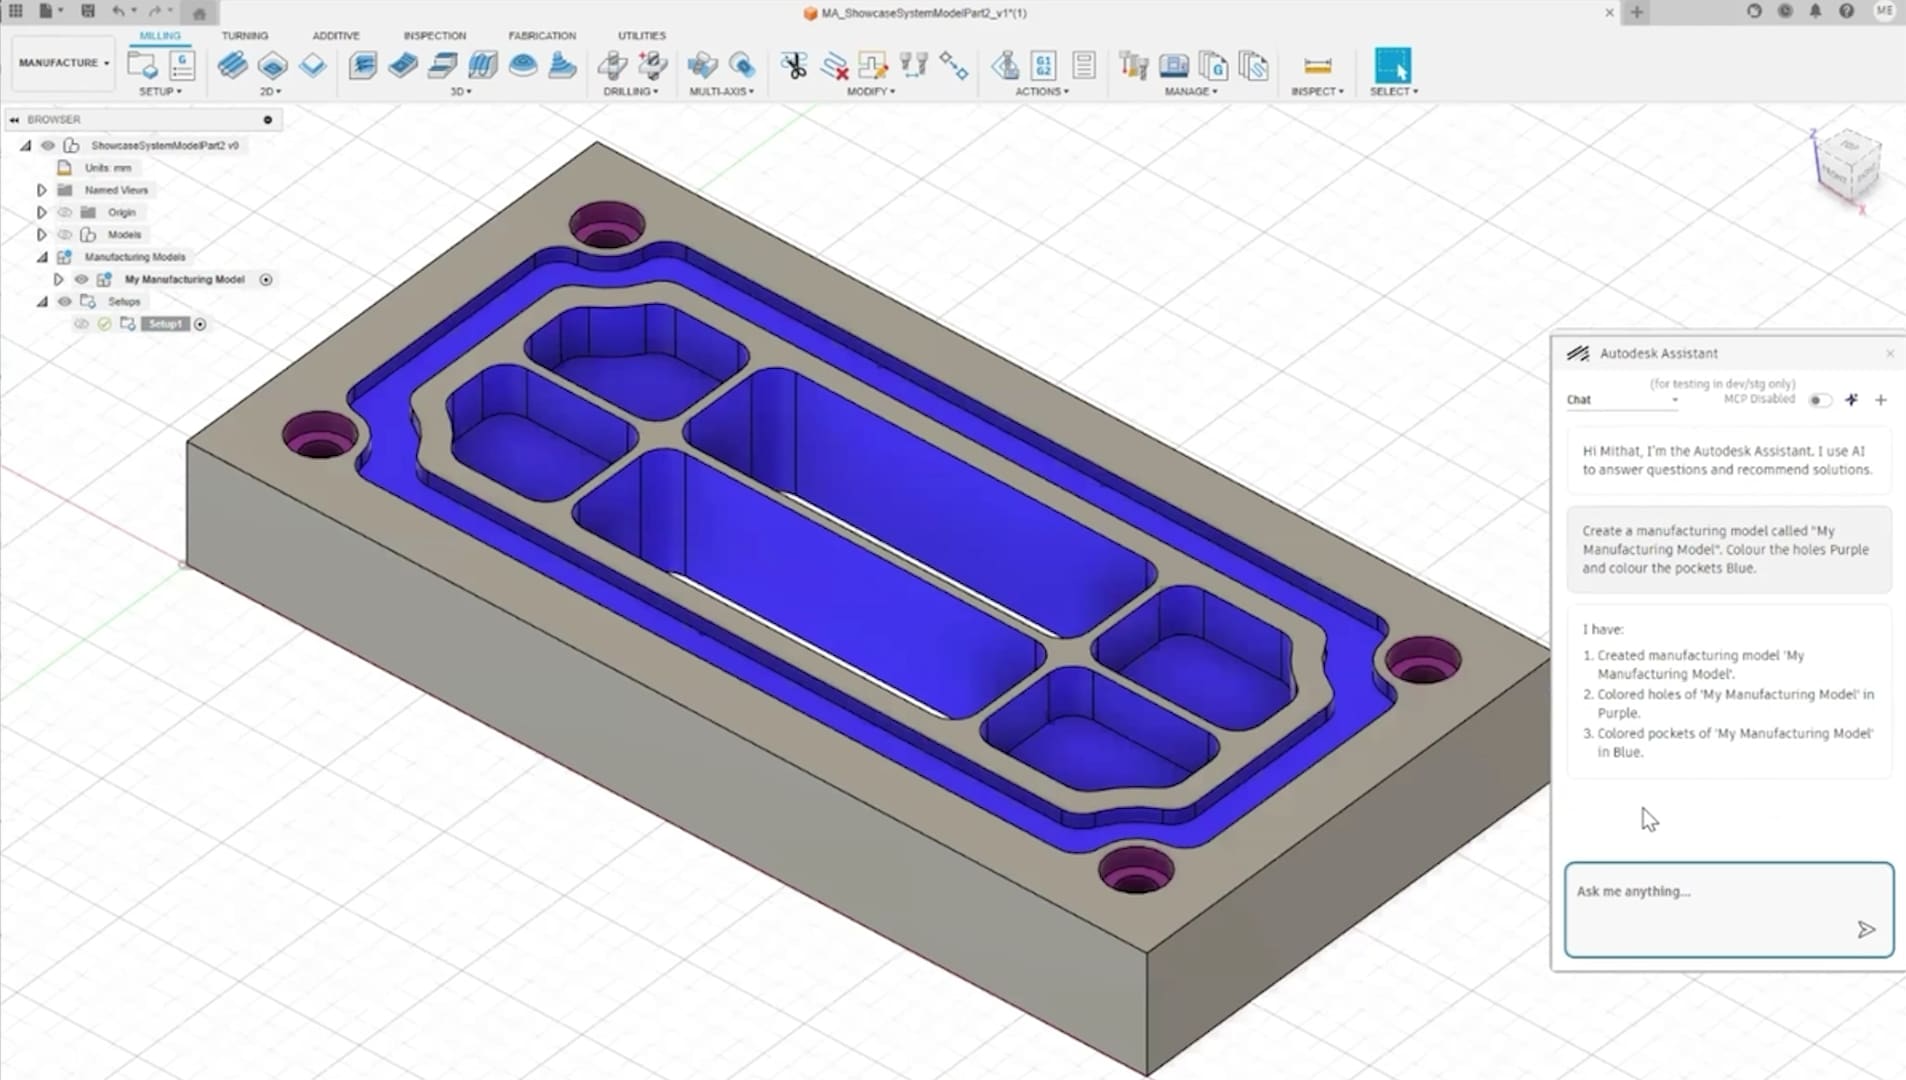Click the send arrow in Assistant chat
The image size is (1906, 1080).
(1865, 930)
